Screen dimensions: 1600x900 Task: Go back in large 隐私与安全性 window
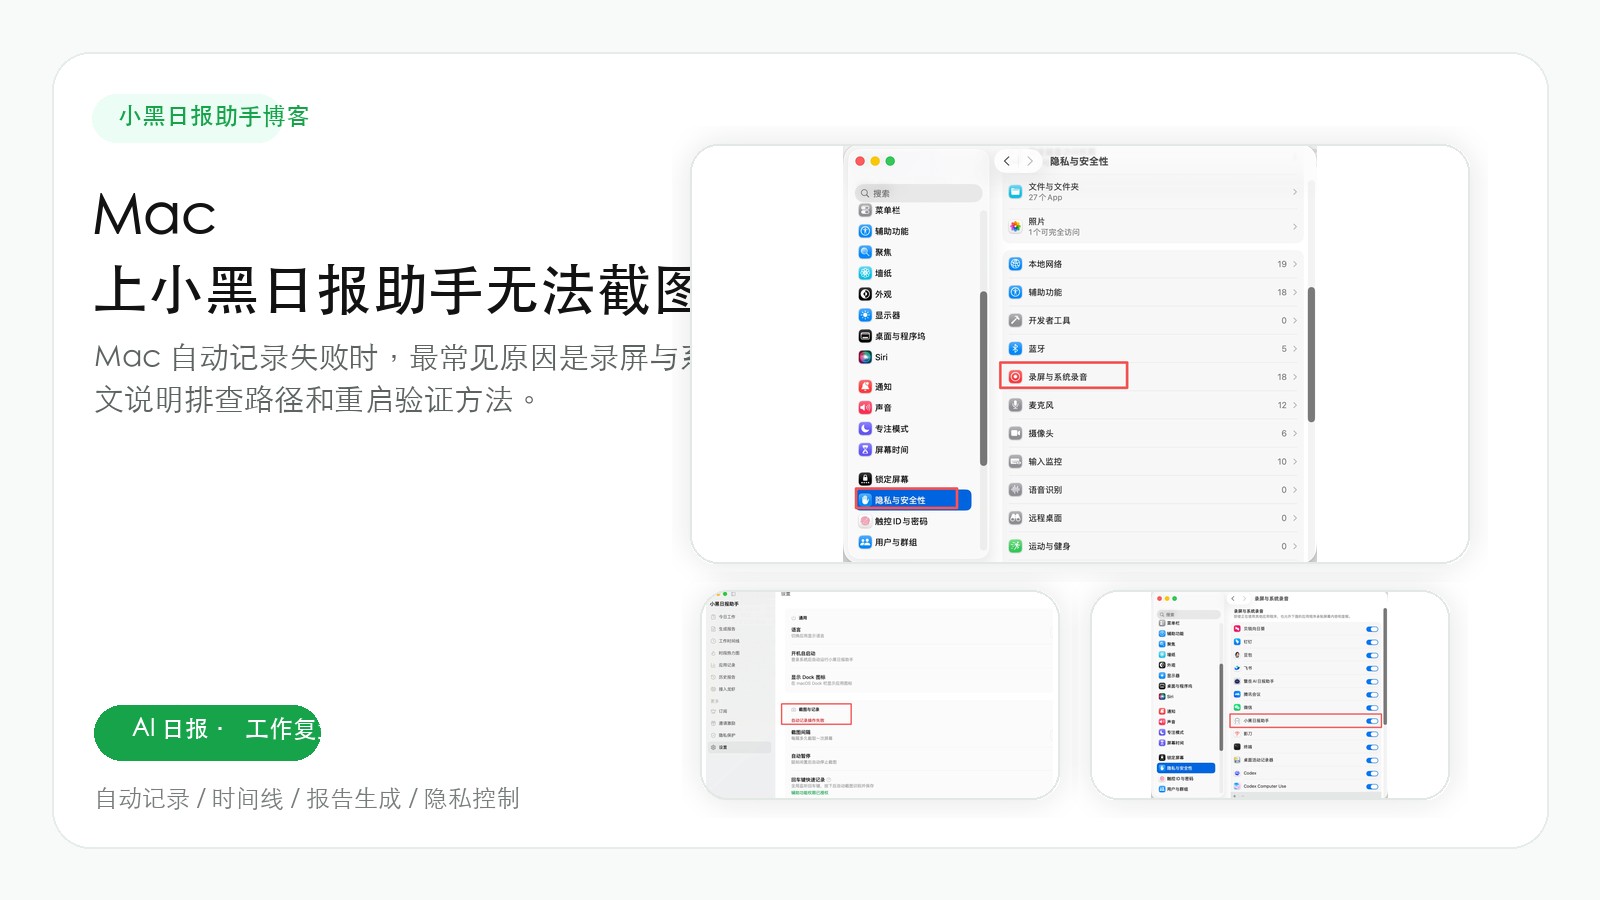coord(1007,161)
